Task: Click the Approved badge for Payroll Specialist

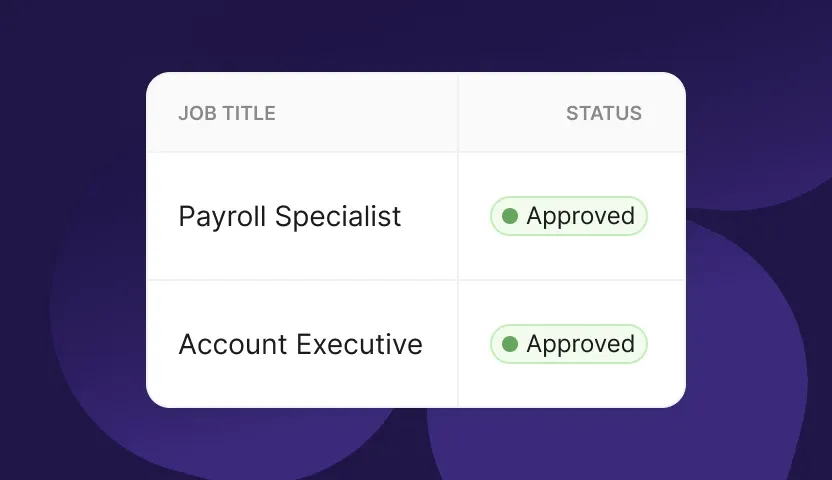Action: 568,216
